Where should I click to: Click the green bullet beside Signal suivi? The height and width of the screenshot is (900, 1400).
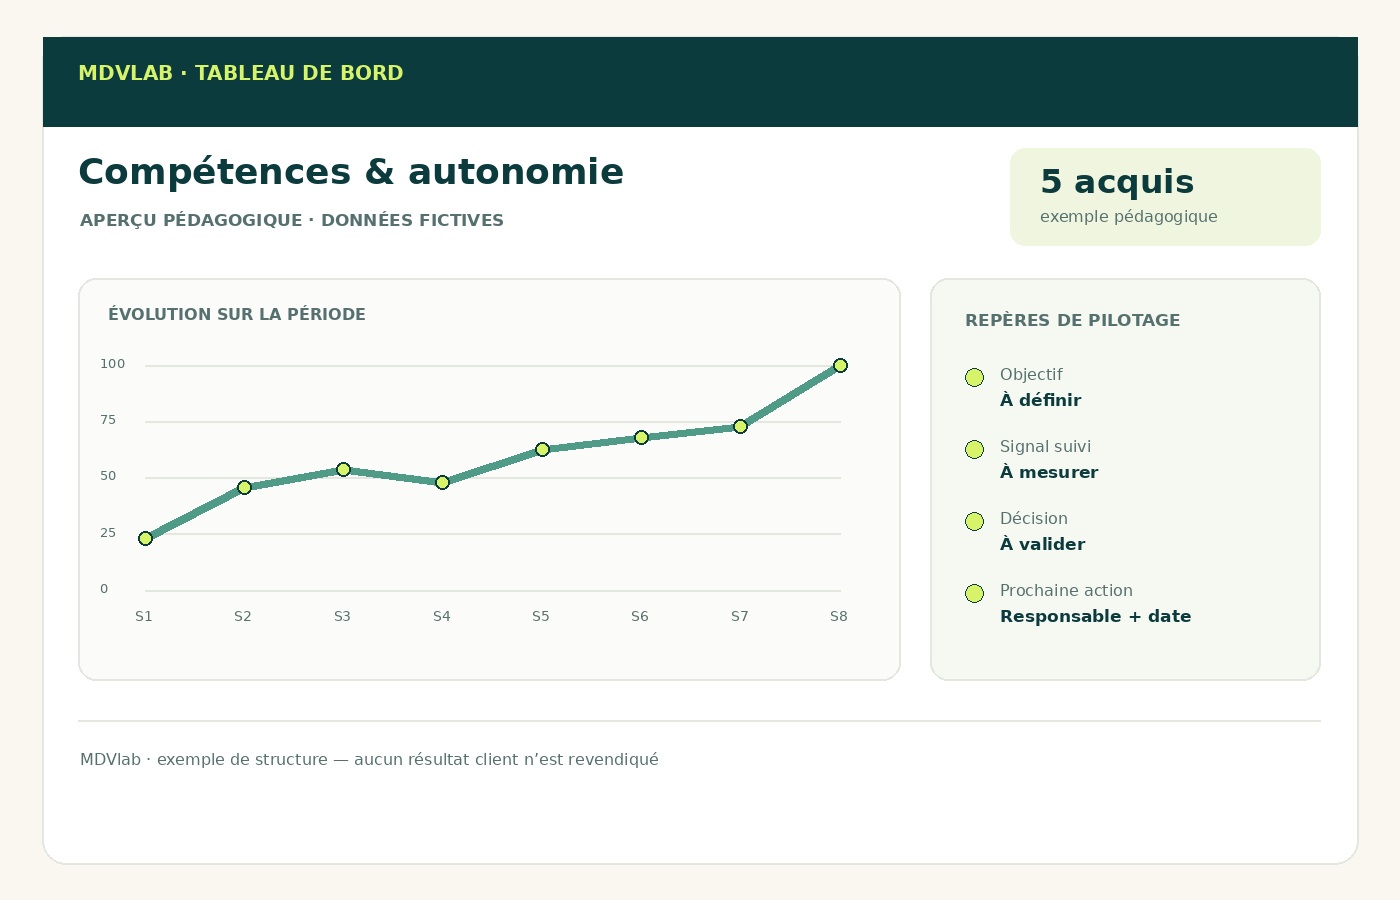[974, 449]
